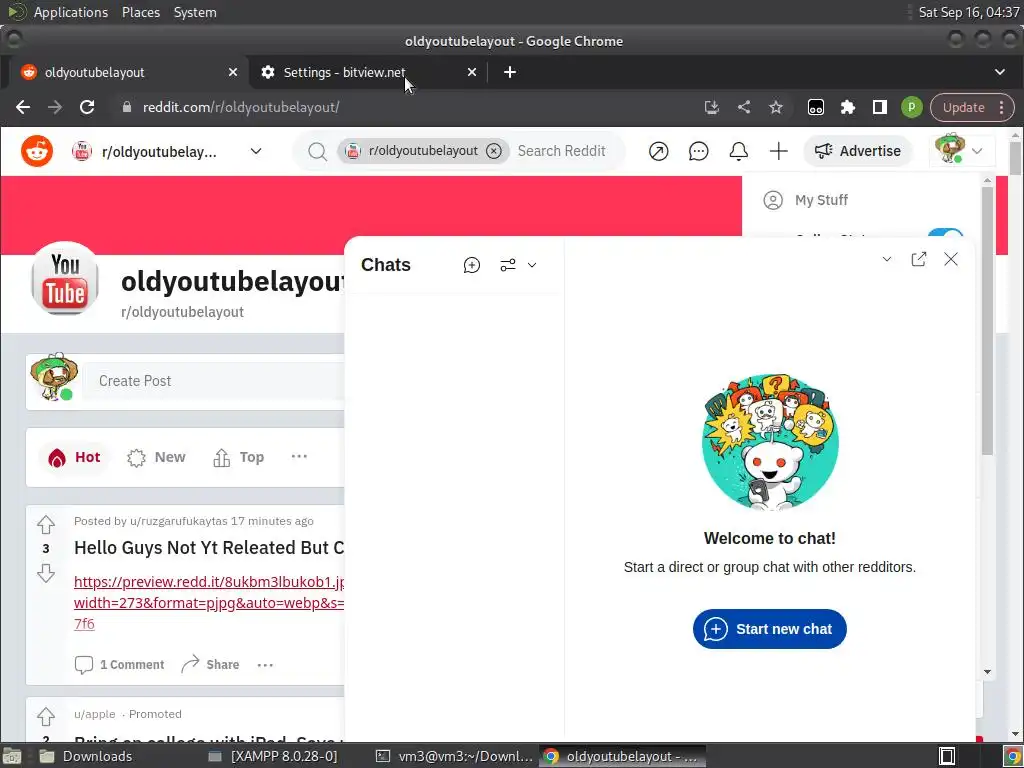Viewport: 1024px width, 768px height.
Task: Open the notifications bell
Action: tap(738, 152)
